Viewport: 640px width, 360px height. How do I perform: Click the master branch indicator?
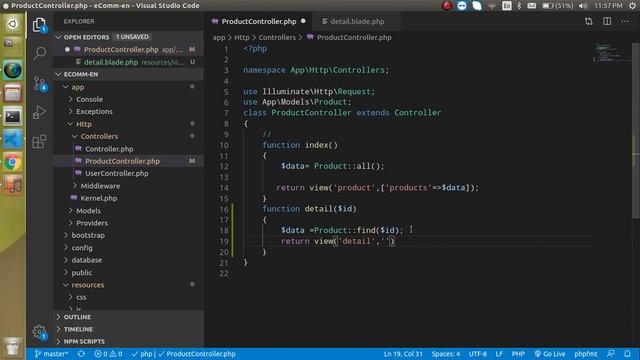pos(51,354)
